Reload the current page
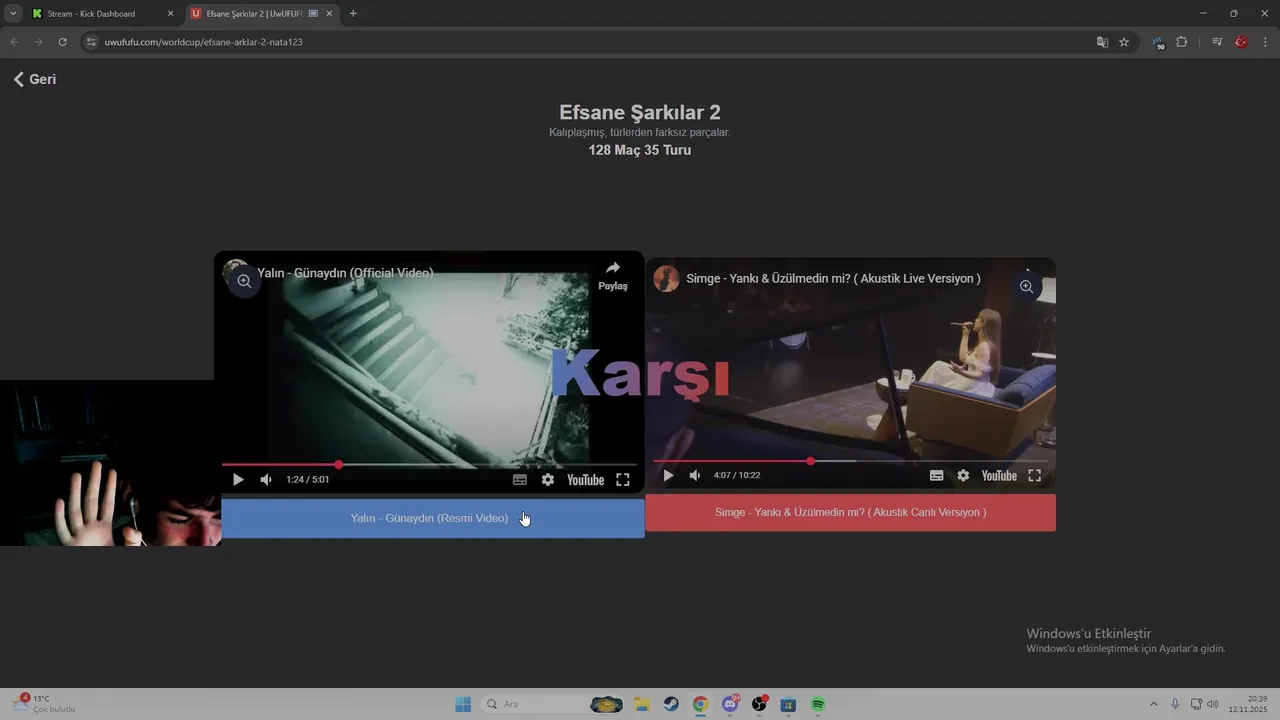 click(x=62, y=42)
